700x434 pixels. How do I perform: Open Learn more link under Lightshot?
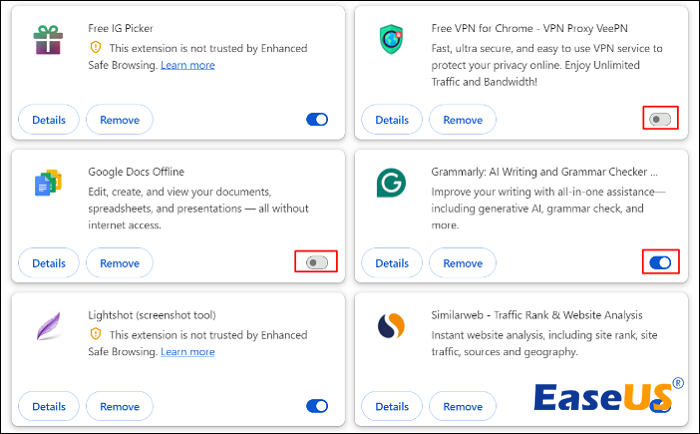188,352
